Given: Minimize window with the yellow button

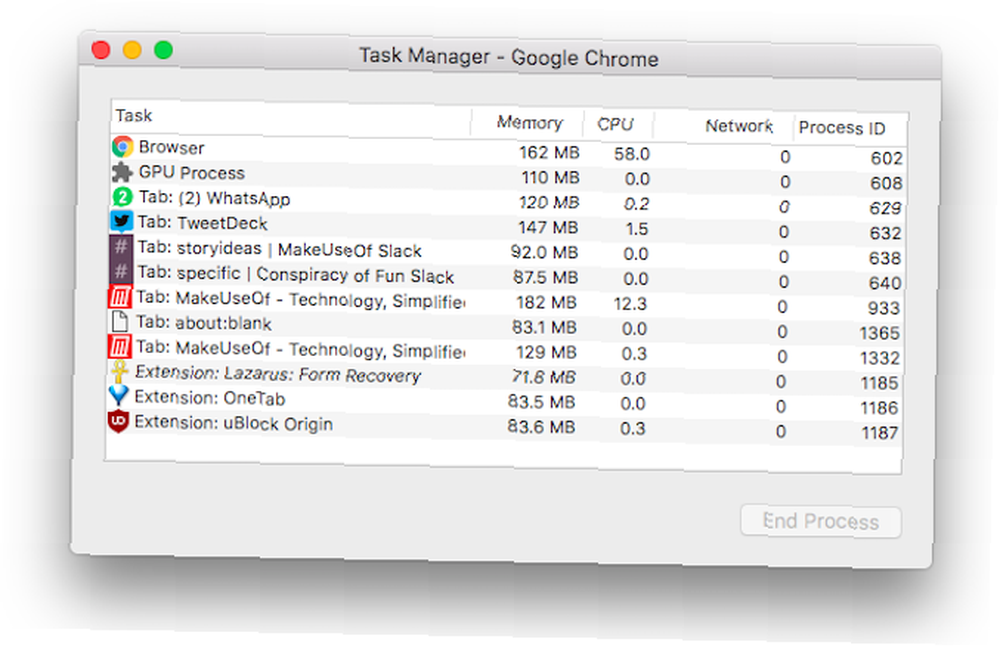Looking at the screenshot, I should 132,50.
